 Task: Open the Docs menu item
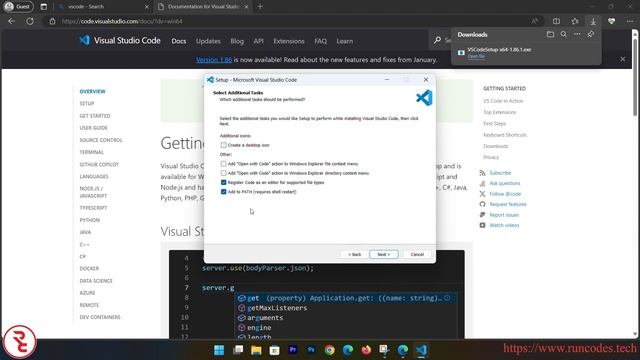[179, 41]
